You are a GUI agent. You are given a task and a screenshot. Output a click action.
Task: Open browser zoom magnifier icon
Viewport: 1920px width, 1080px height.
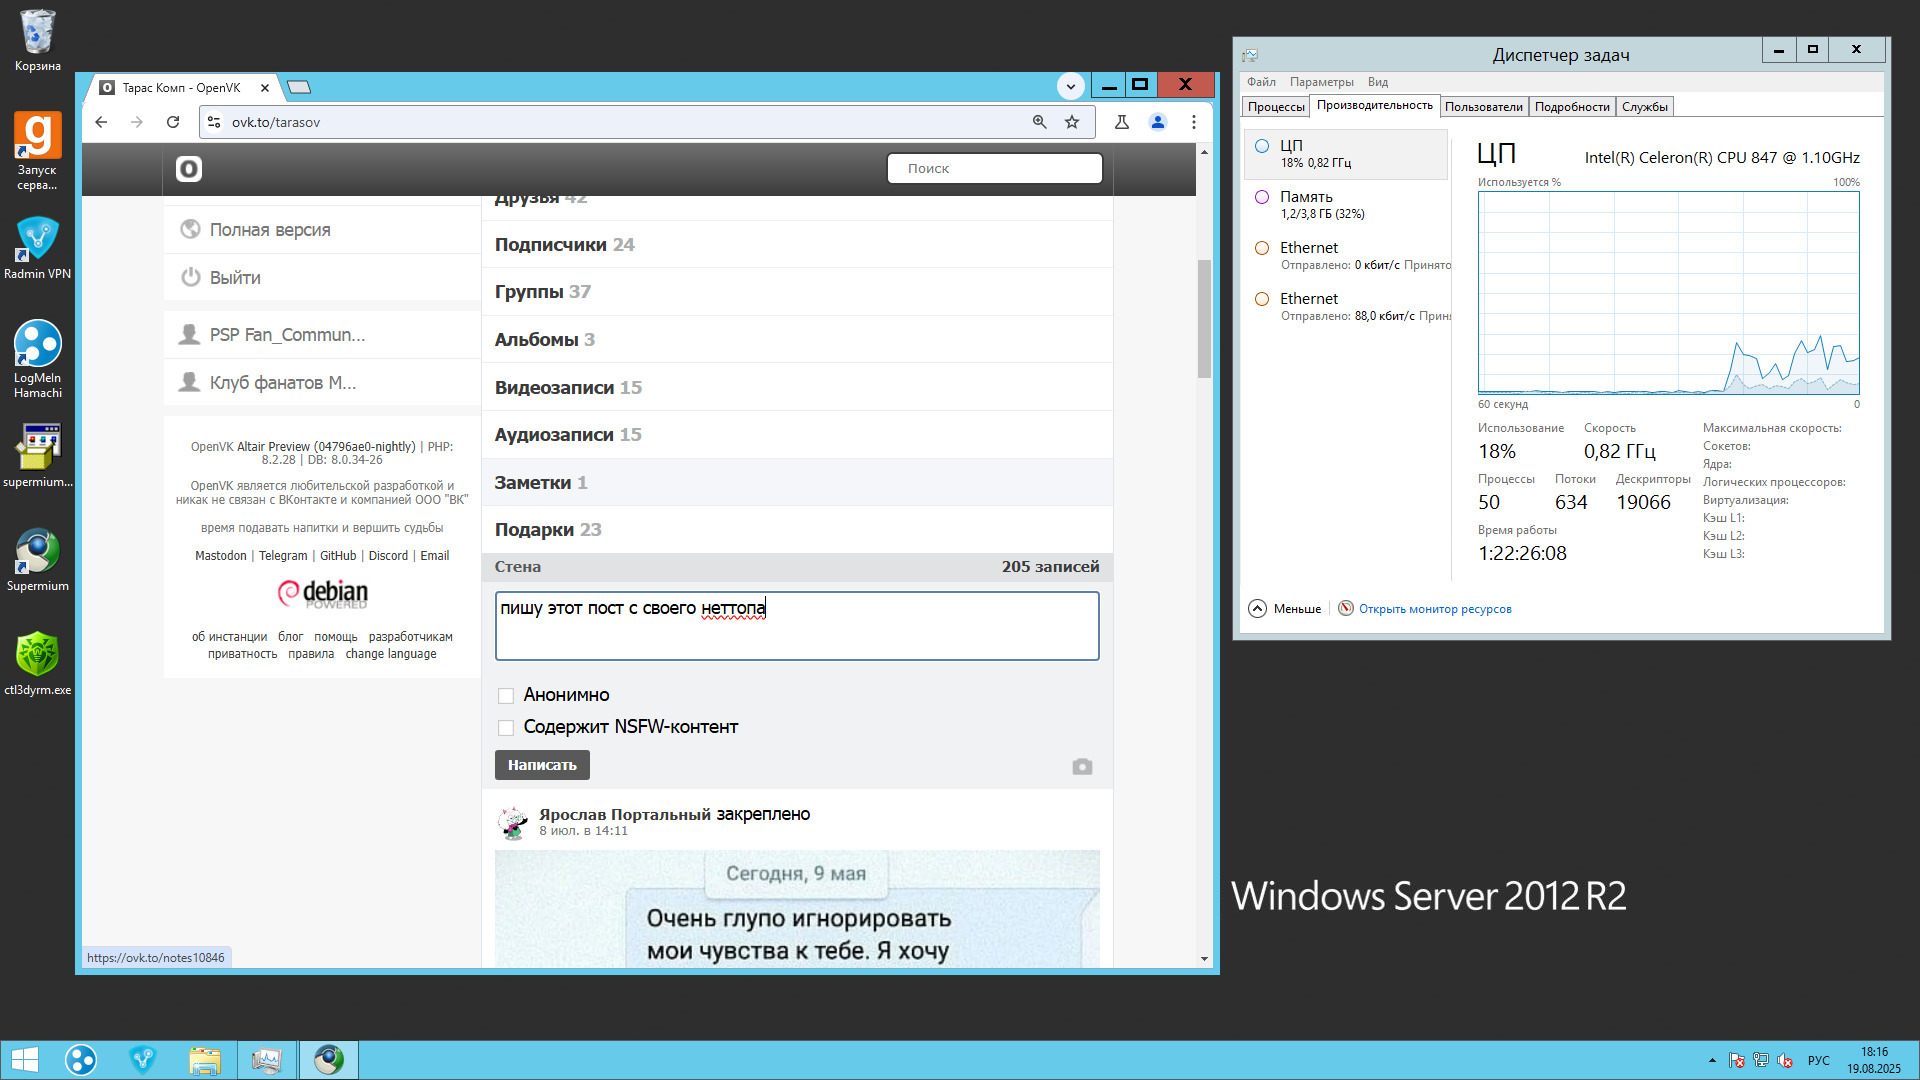click(x=1040, y=122)
